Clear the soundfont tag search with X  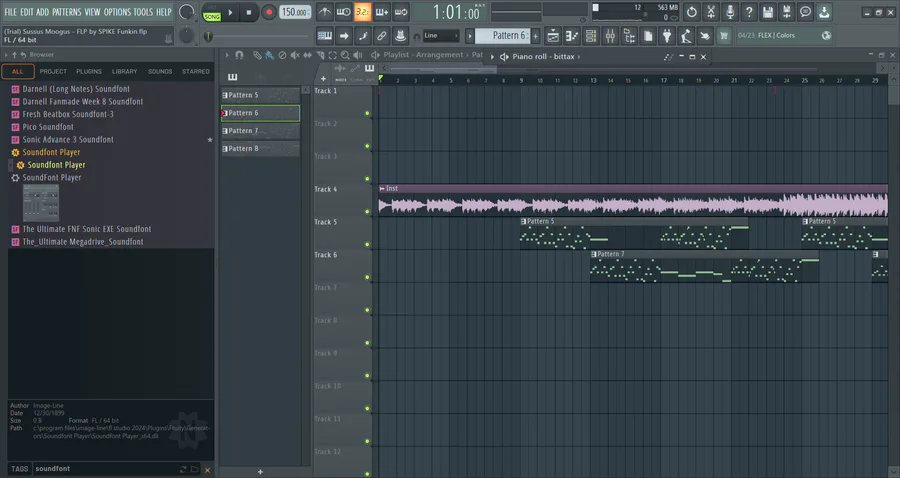[207, 470]
